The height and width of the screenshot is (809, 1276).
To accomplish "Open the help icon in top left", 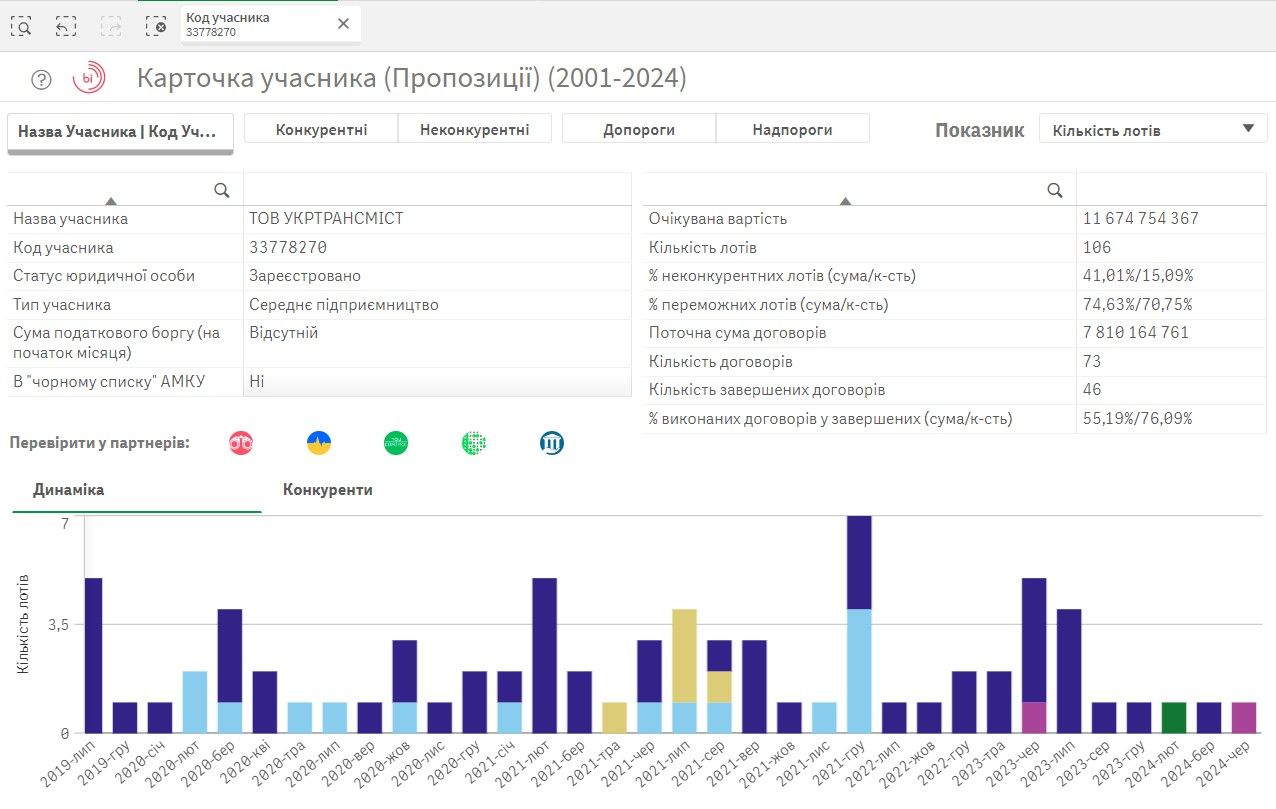I will [x=40, y=79].
